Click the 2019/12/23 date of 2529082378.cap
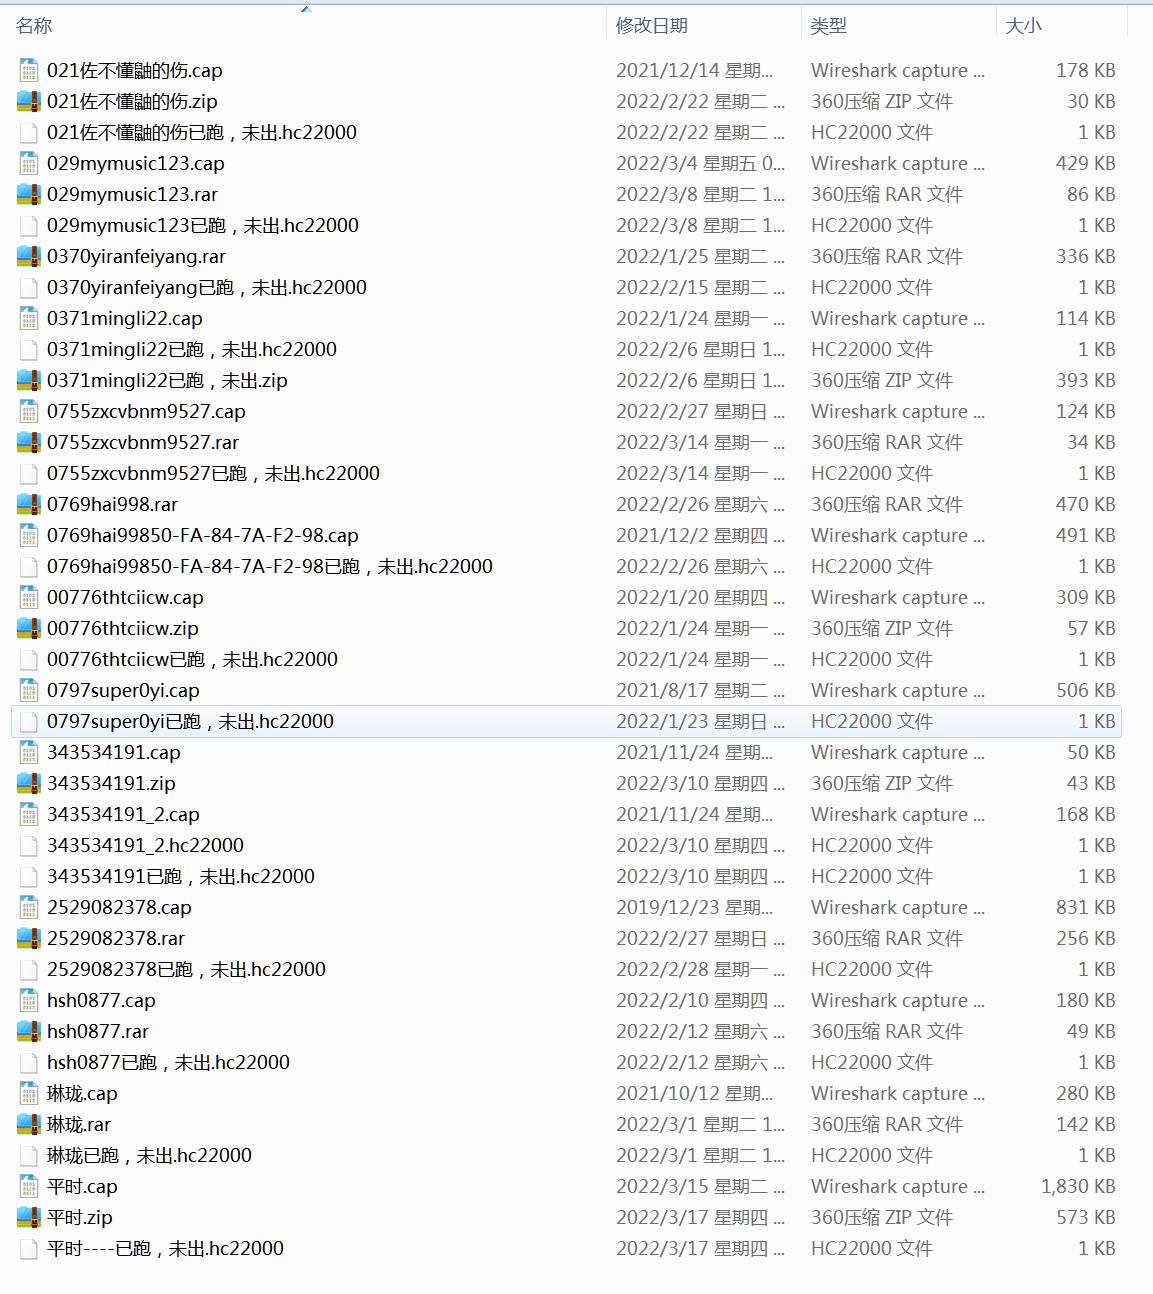The height and width of the screenshot is (1294, 1153). tap(695, 907)
